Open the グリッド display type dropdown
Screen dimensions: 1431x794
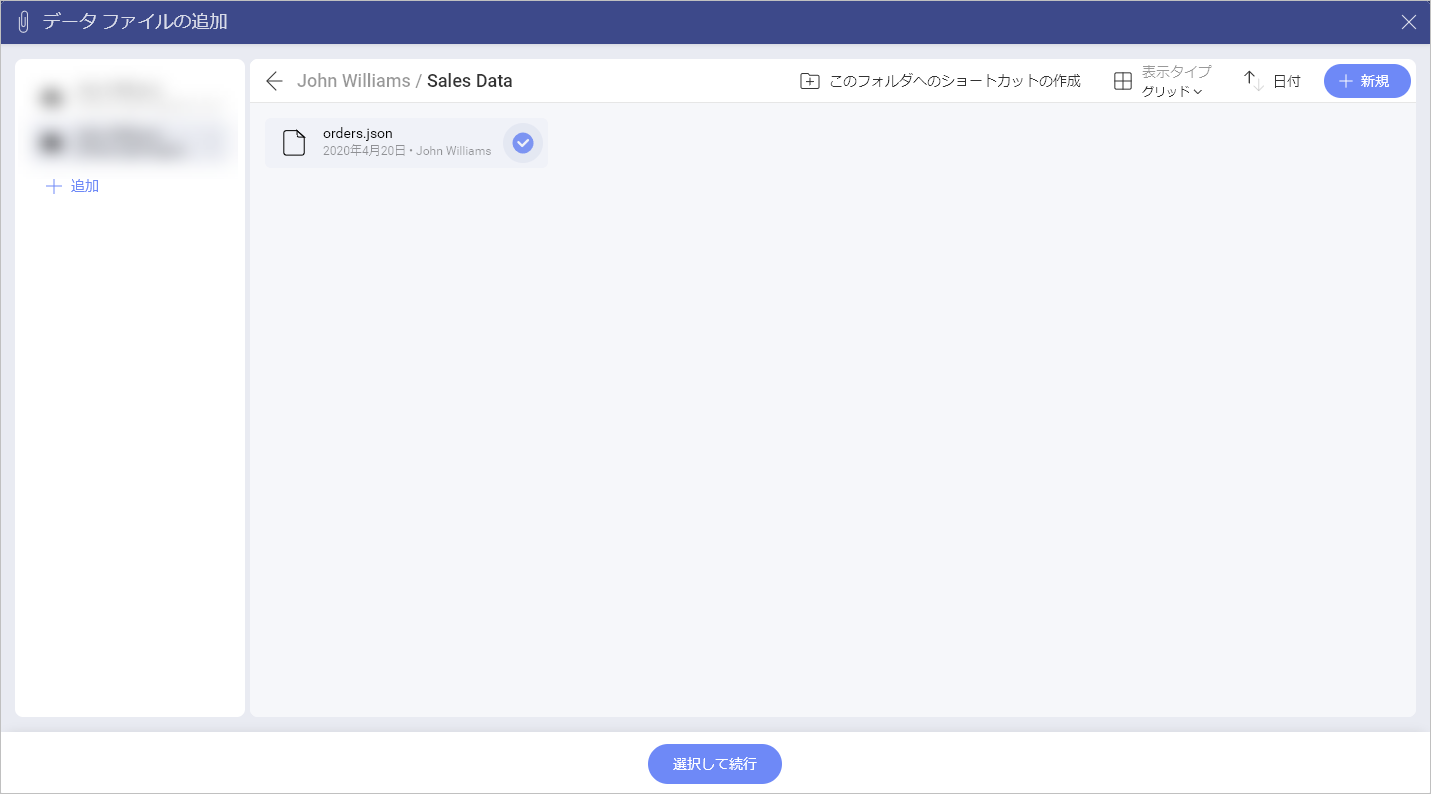click(x=1172, y=91)
